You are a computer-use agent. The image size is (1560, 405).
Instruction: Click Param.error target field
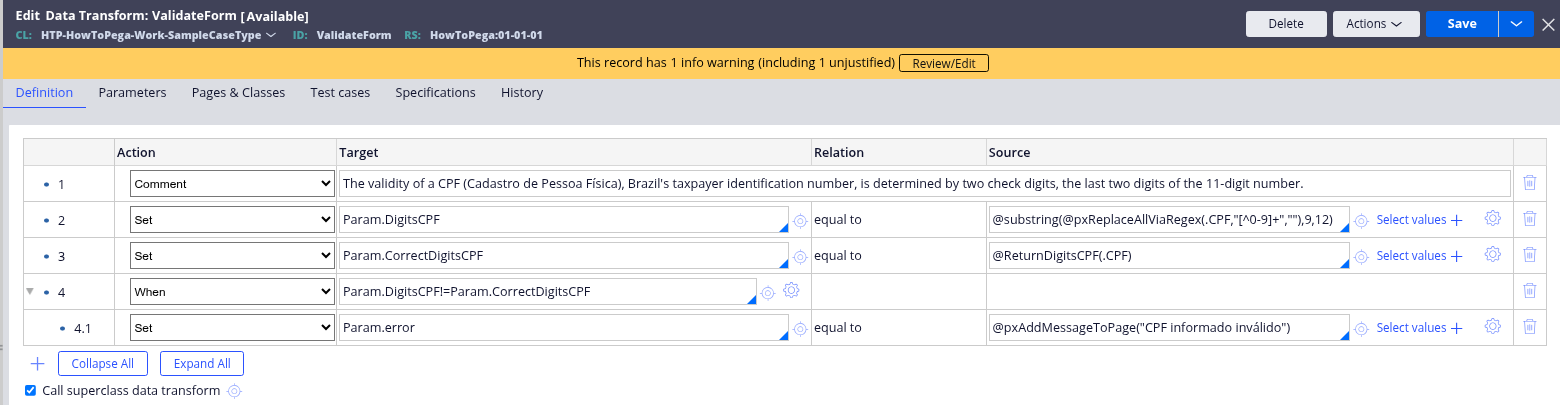tap(564, 328)
